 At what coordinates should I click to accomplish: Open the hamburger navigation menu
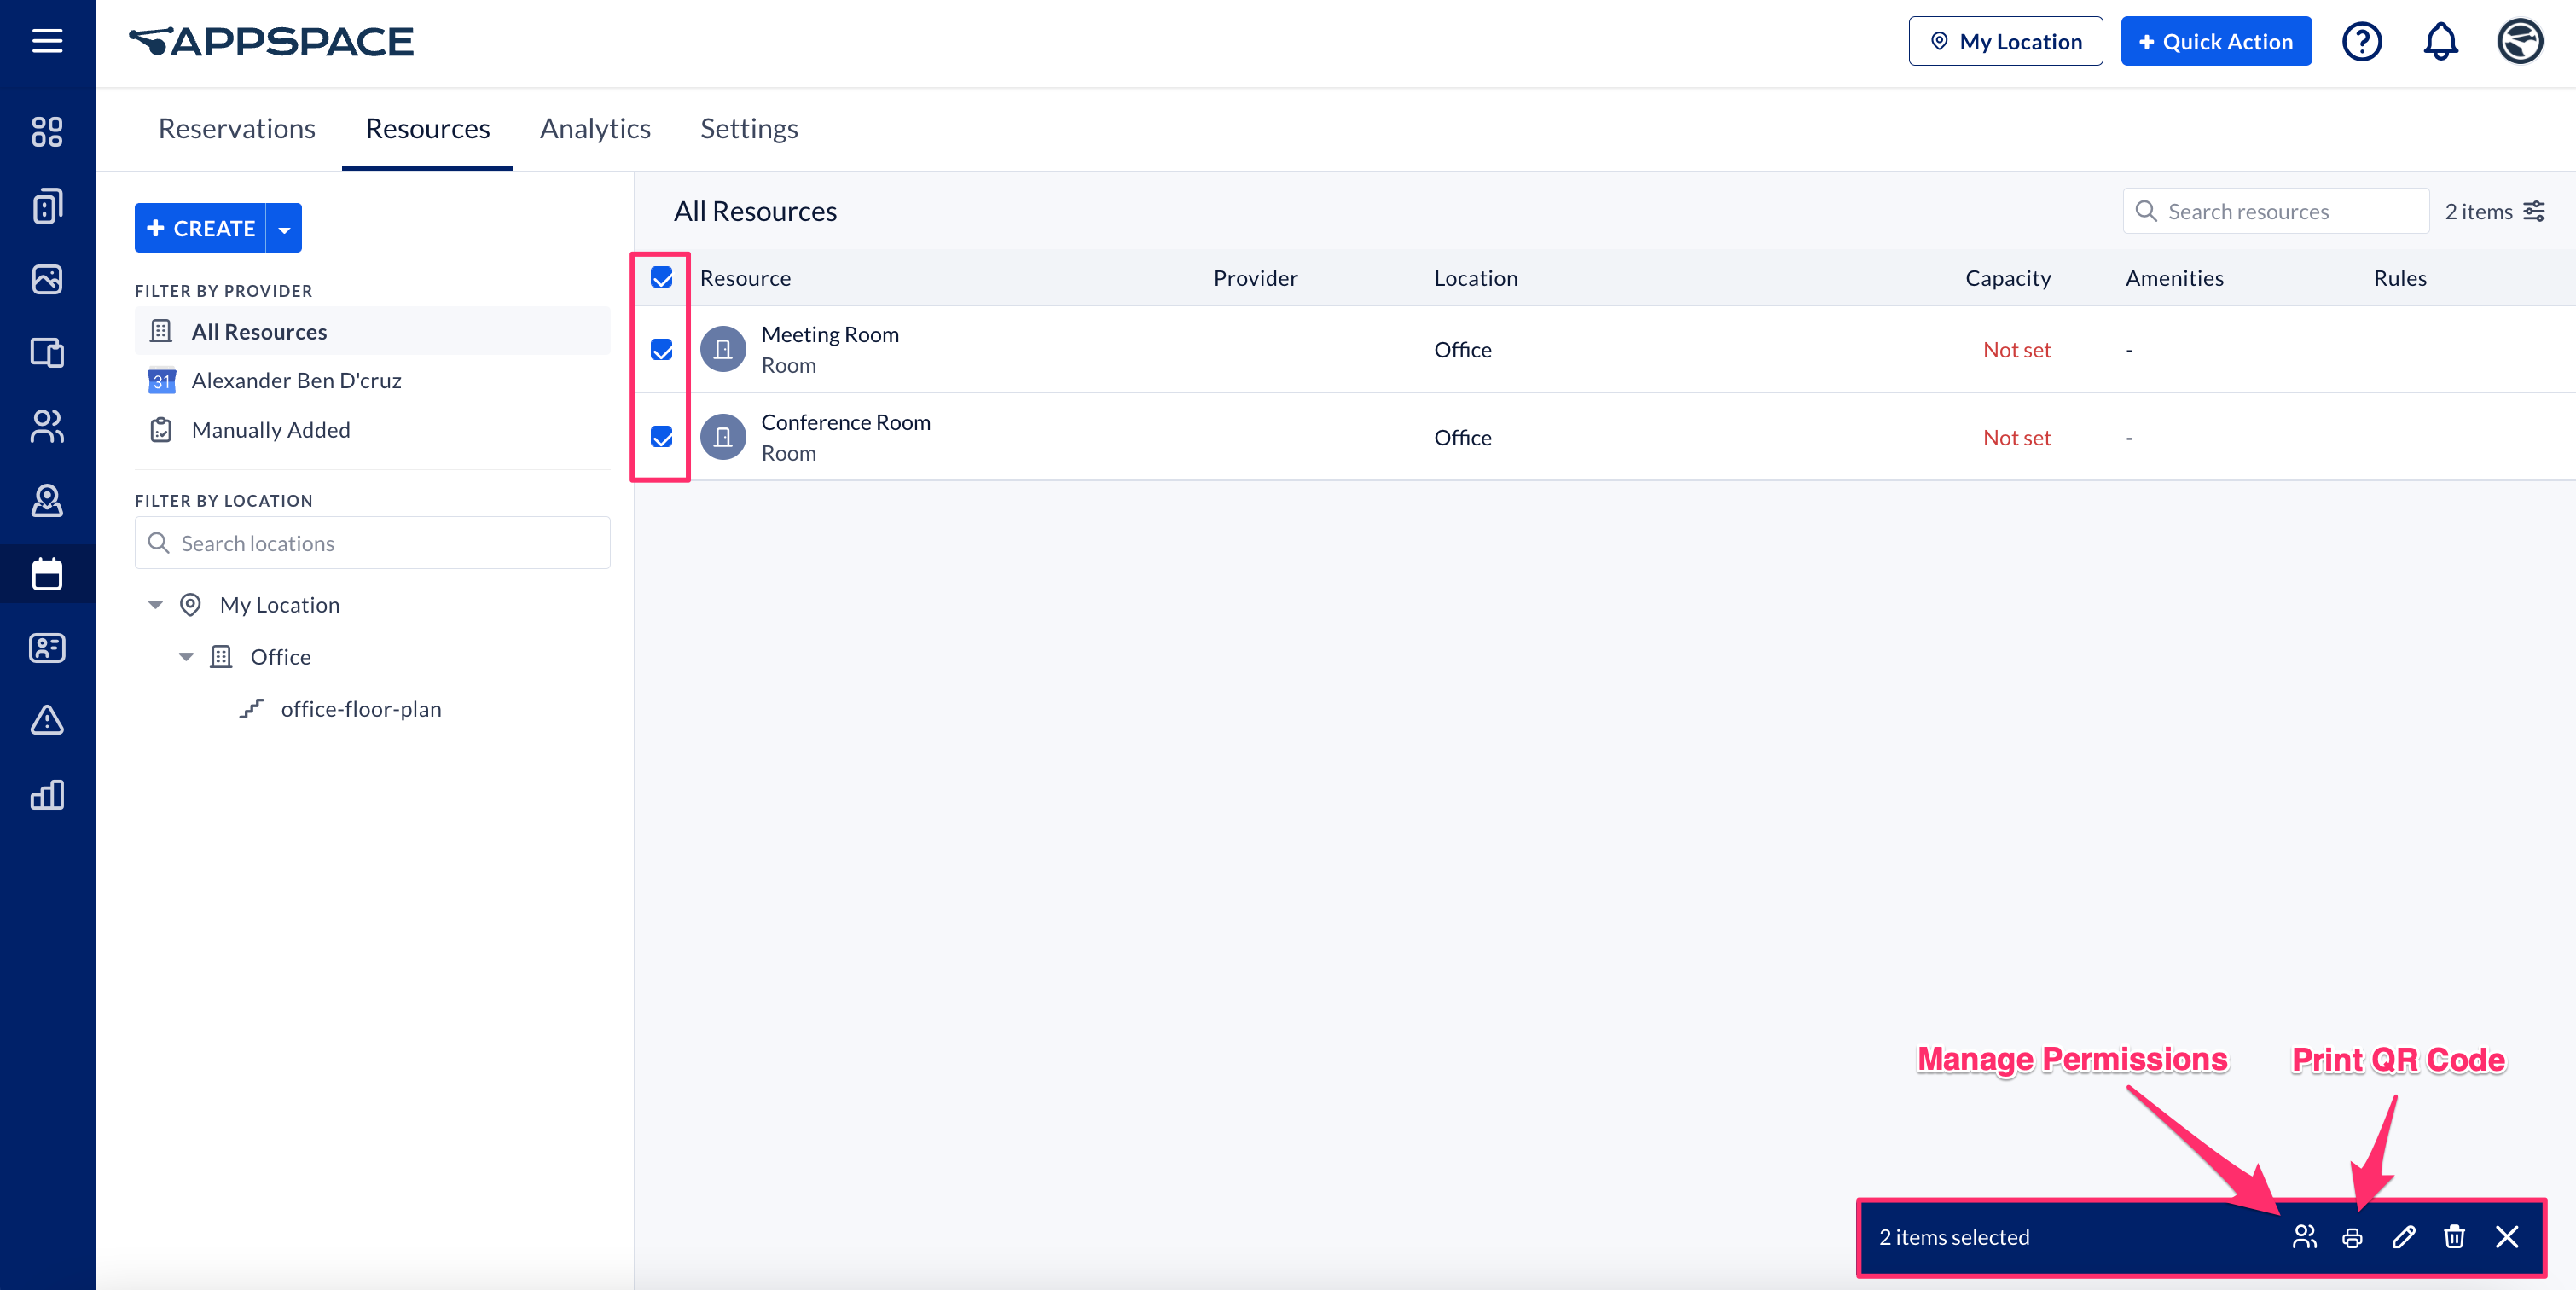click(47, 41)
